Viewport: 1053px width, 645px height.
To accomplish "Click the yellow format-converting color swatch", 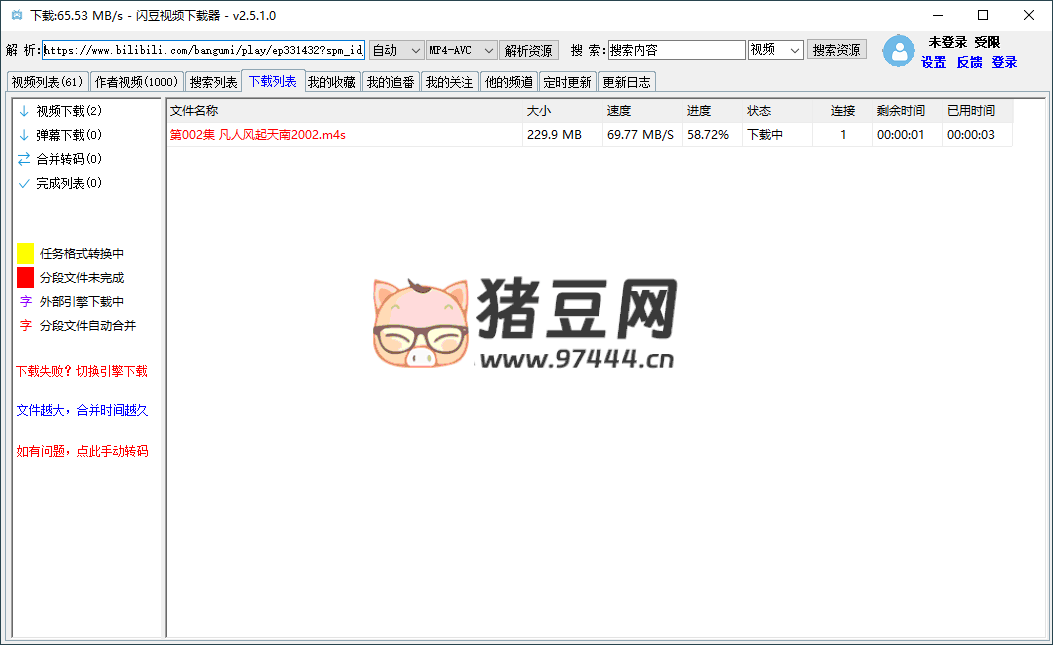I will (x=25, y=254).
